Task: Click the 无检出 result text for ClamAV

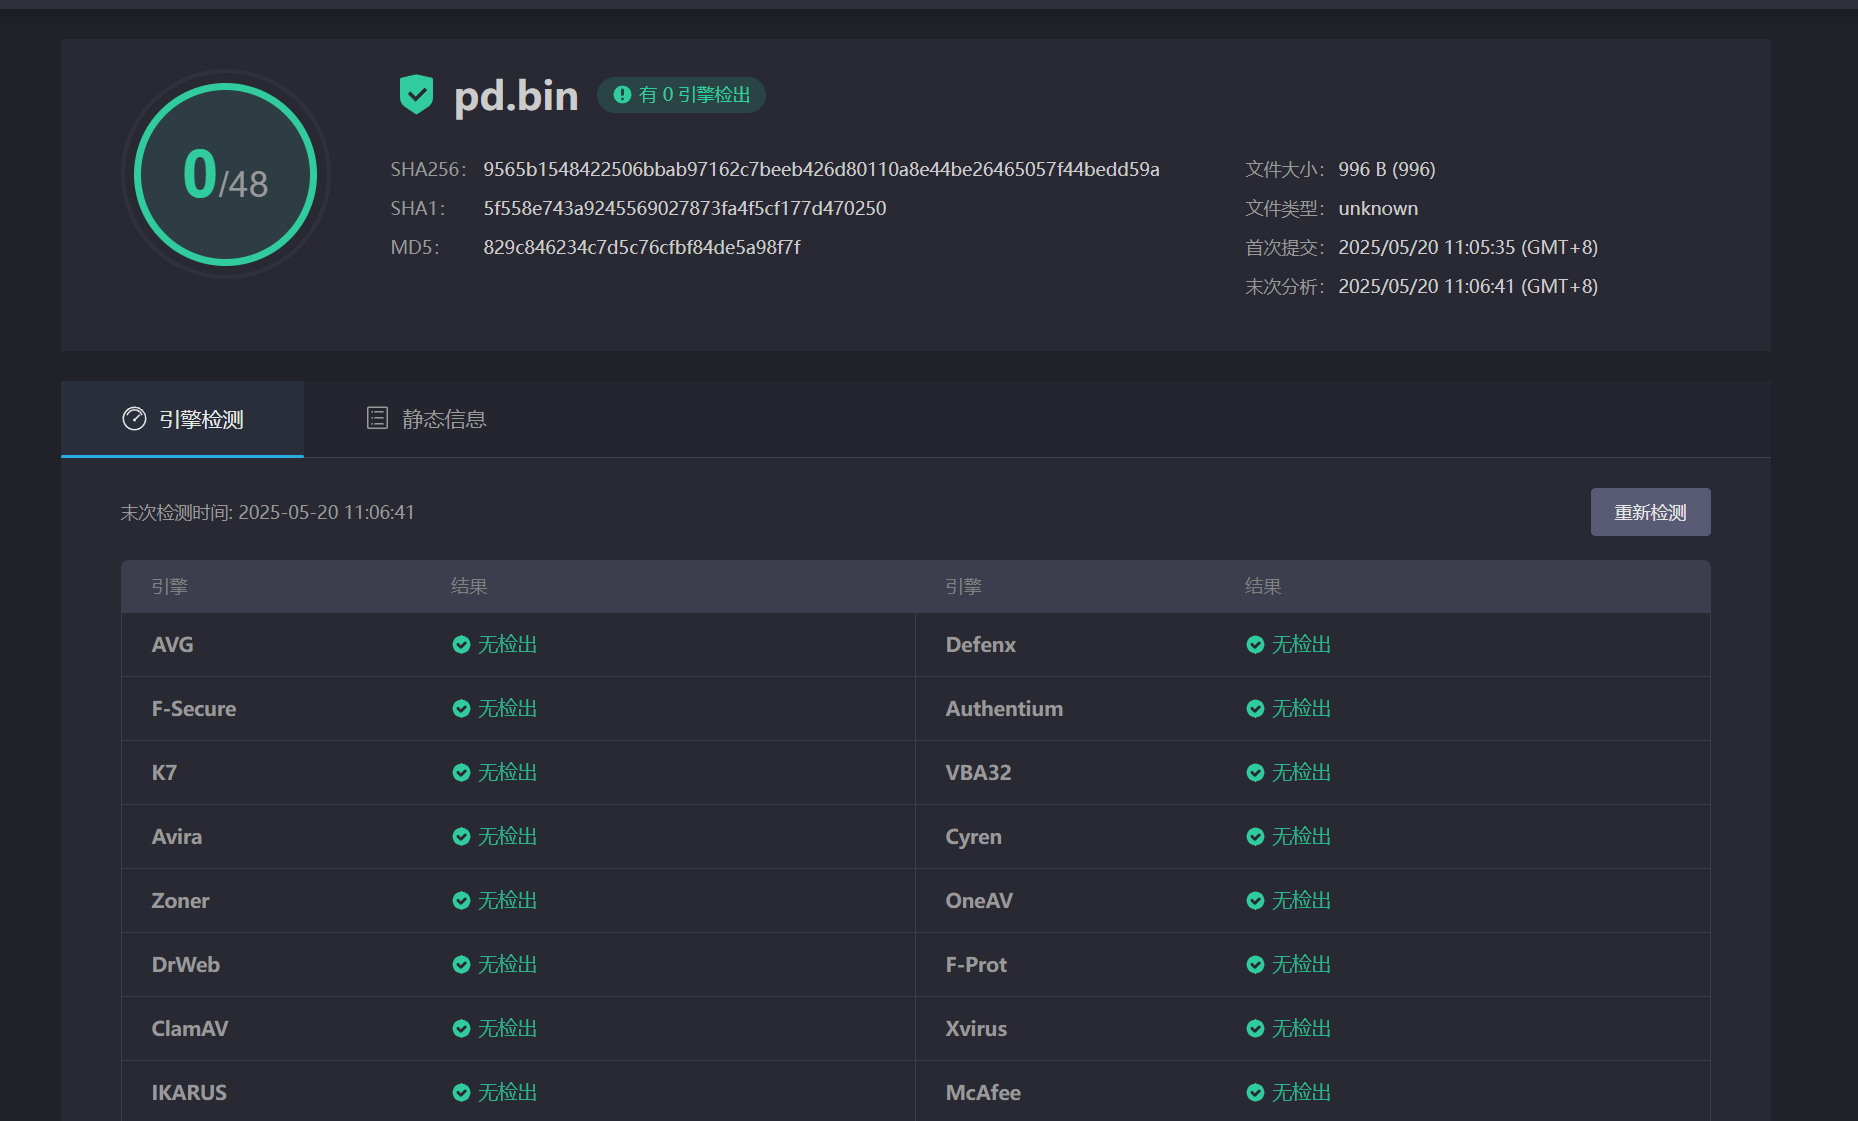Action: pyautogui.click(x=507, y=1029)
